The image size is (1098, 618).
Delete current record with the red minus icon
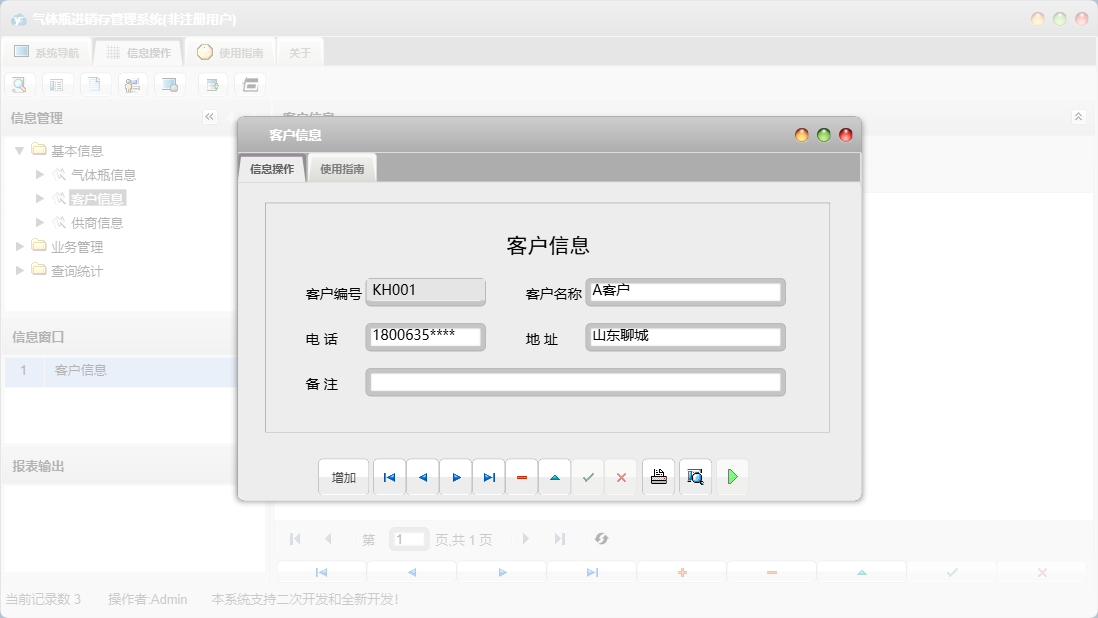pos(522,477)
